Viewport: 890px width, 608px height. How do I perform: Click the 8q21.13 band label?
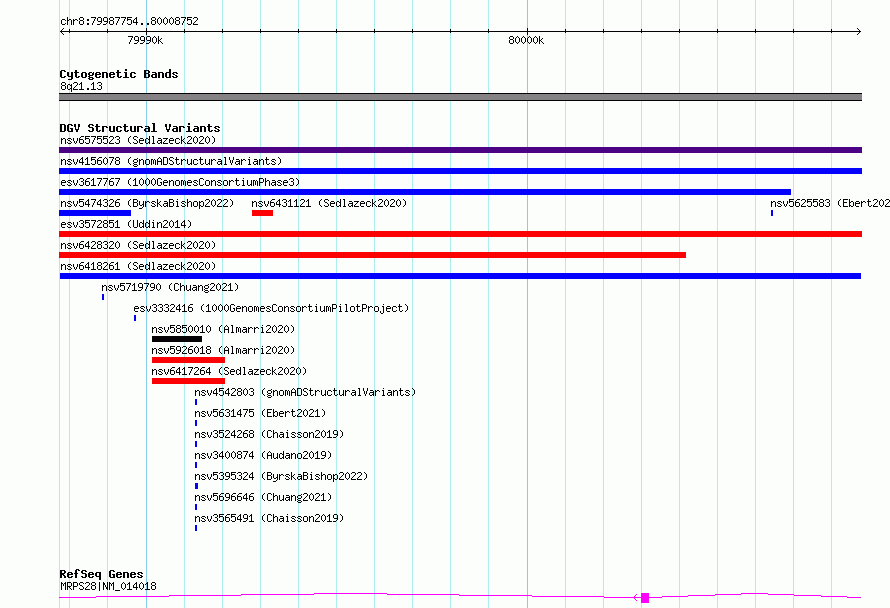pyautogui.click(x=81, y=86)
